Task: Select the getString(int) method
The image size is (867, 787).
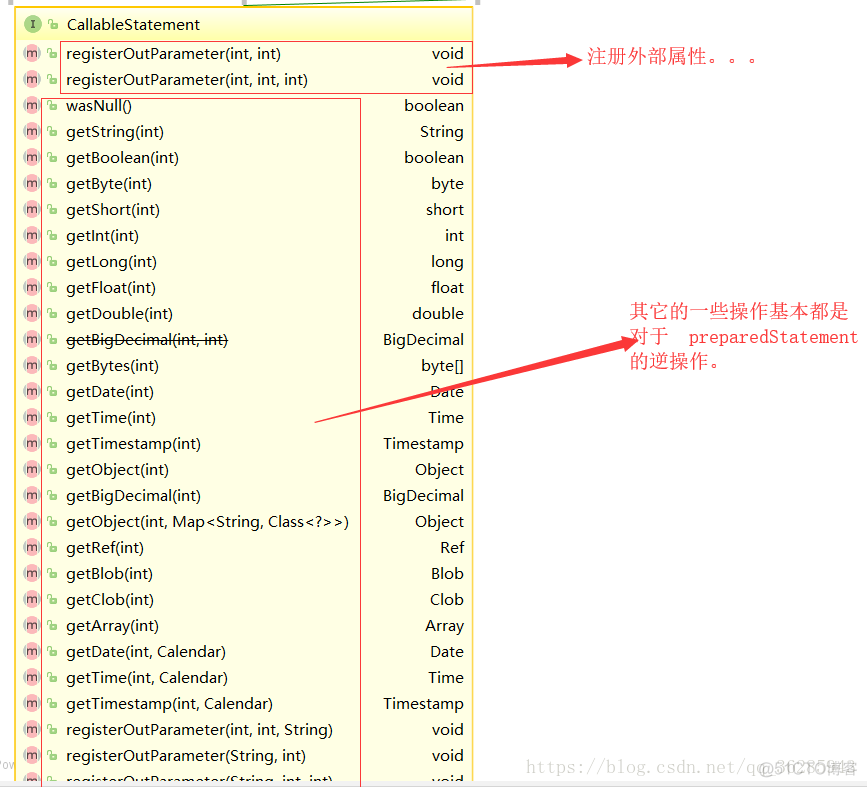Action: coord(115,132)
